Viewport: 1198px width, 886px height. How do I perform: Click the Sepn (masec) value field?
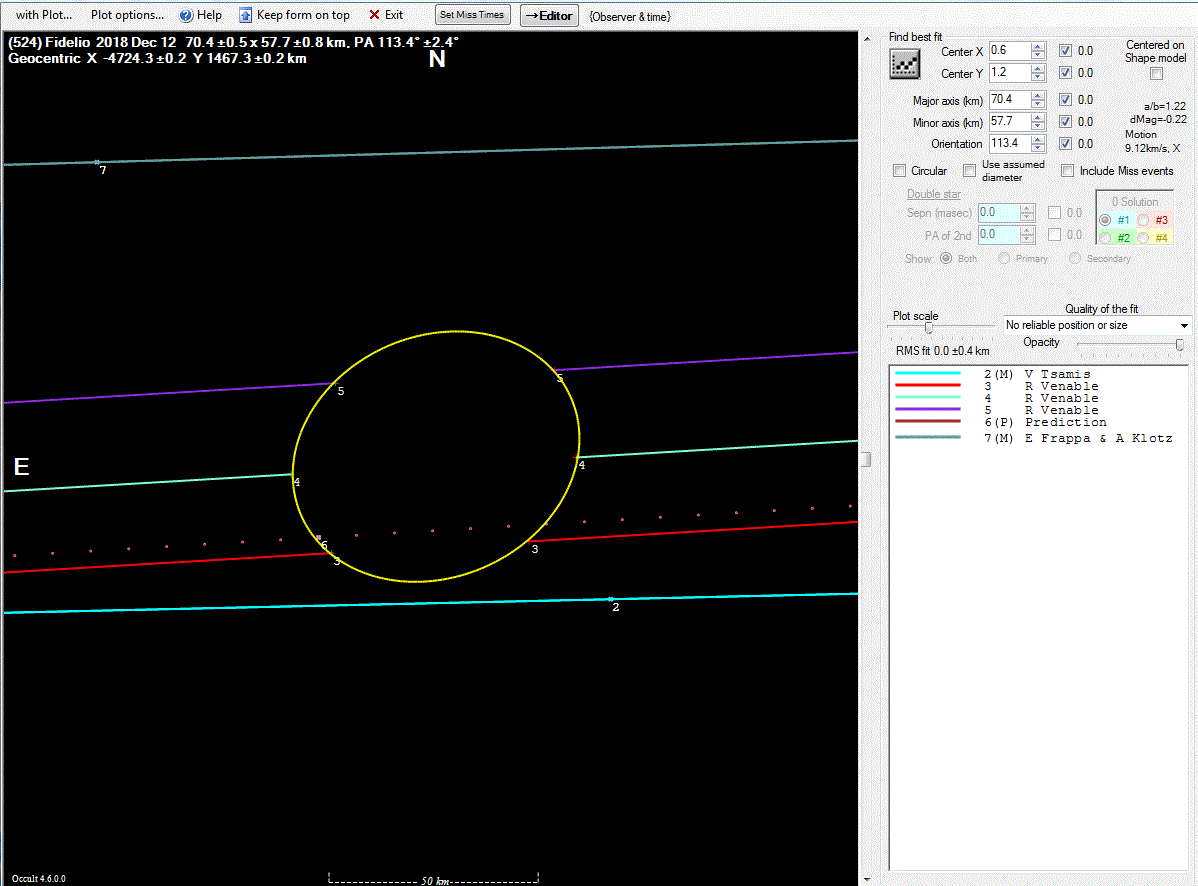pyautogui.click(x=999, y=212)
